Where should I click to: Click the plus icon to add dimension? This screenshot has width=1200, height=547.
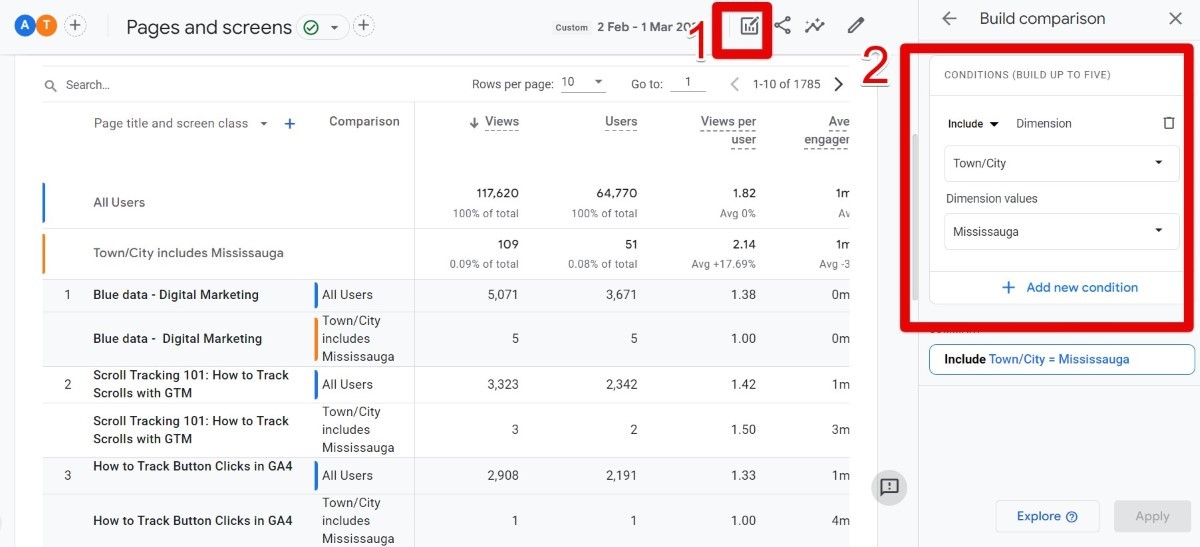pos(290,124)
